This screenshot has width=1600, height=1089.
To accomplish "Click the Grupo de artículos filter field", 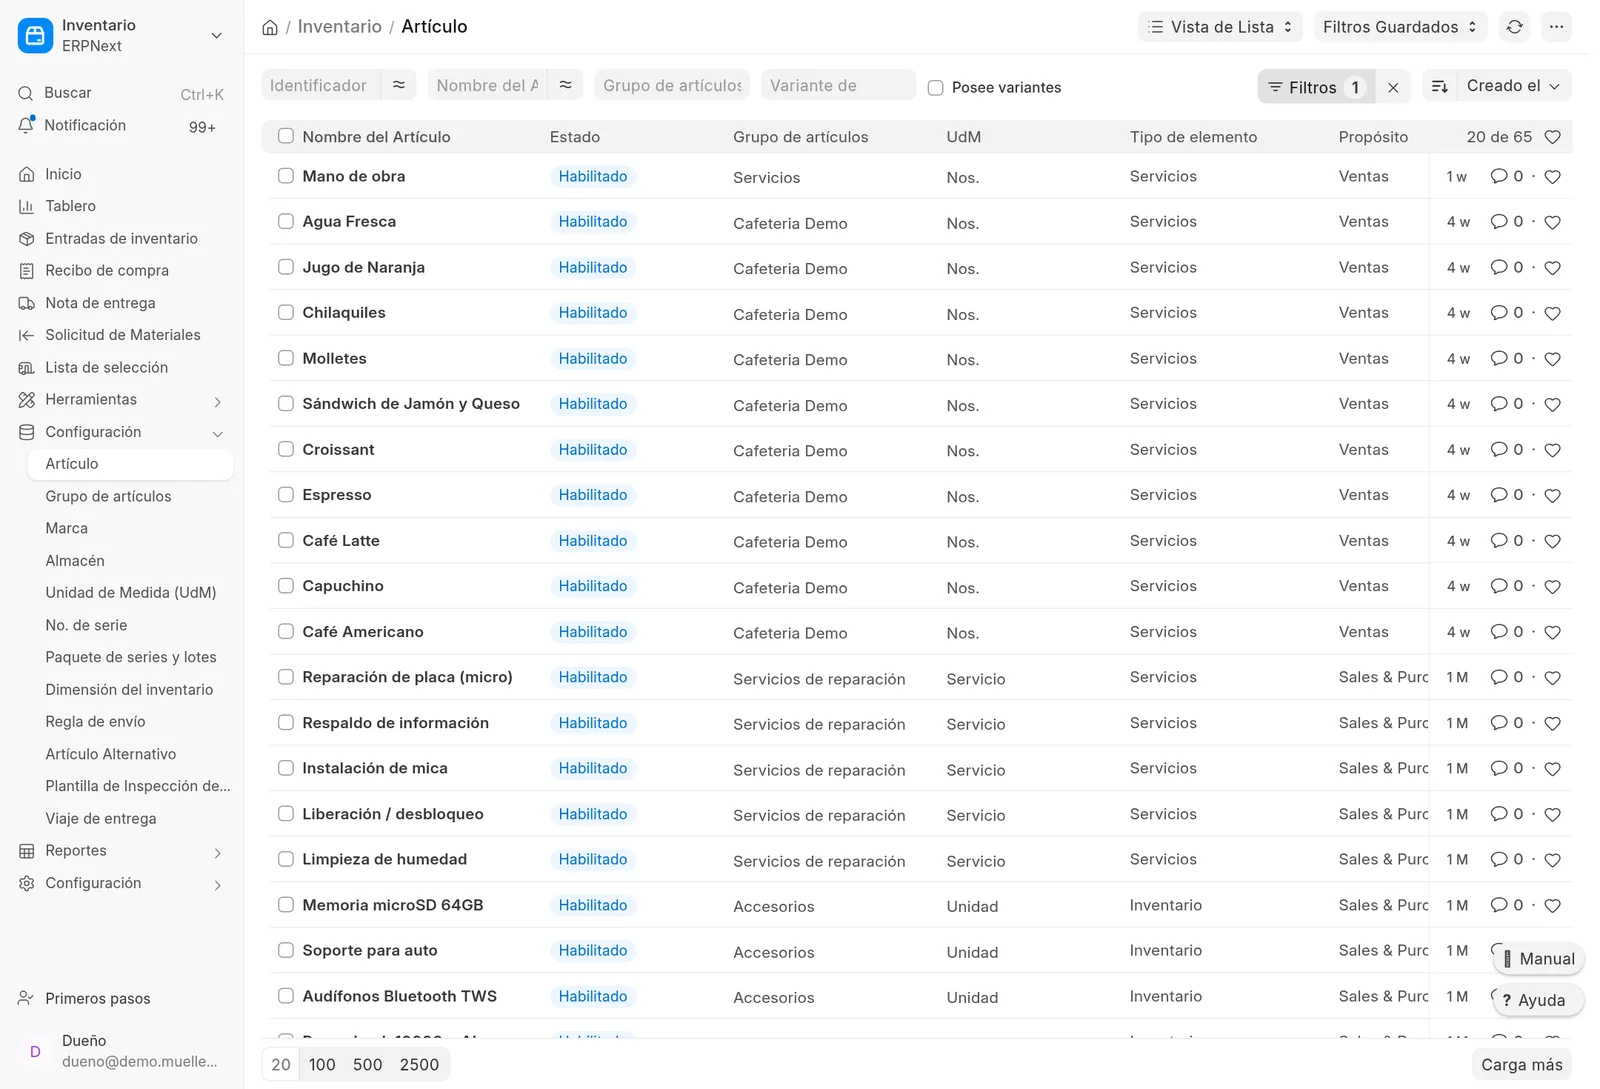I will pyautogui.click(x=672, y=85).
